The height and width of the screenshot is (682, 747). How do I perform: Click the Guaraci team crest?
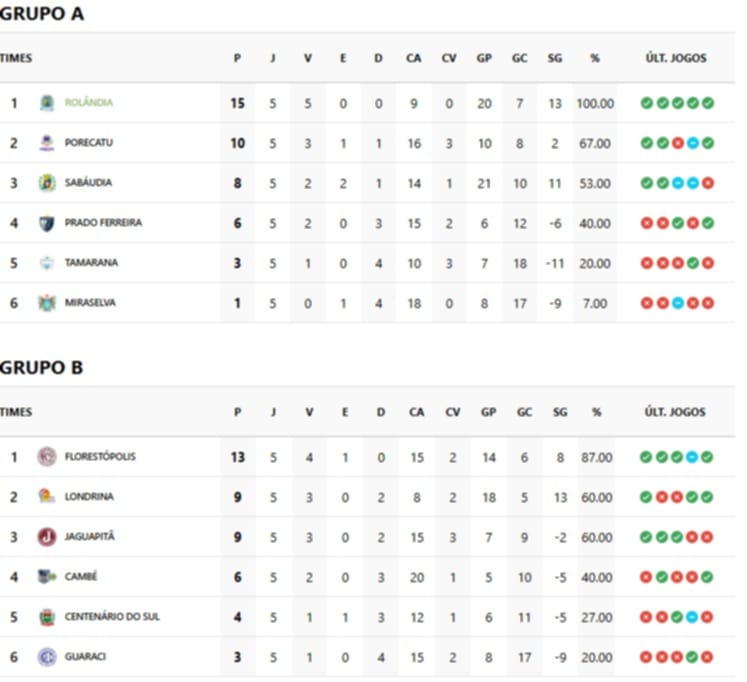[47, 657]
